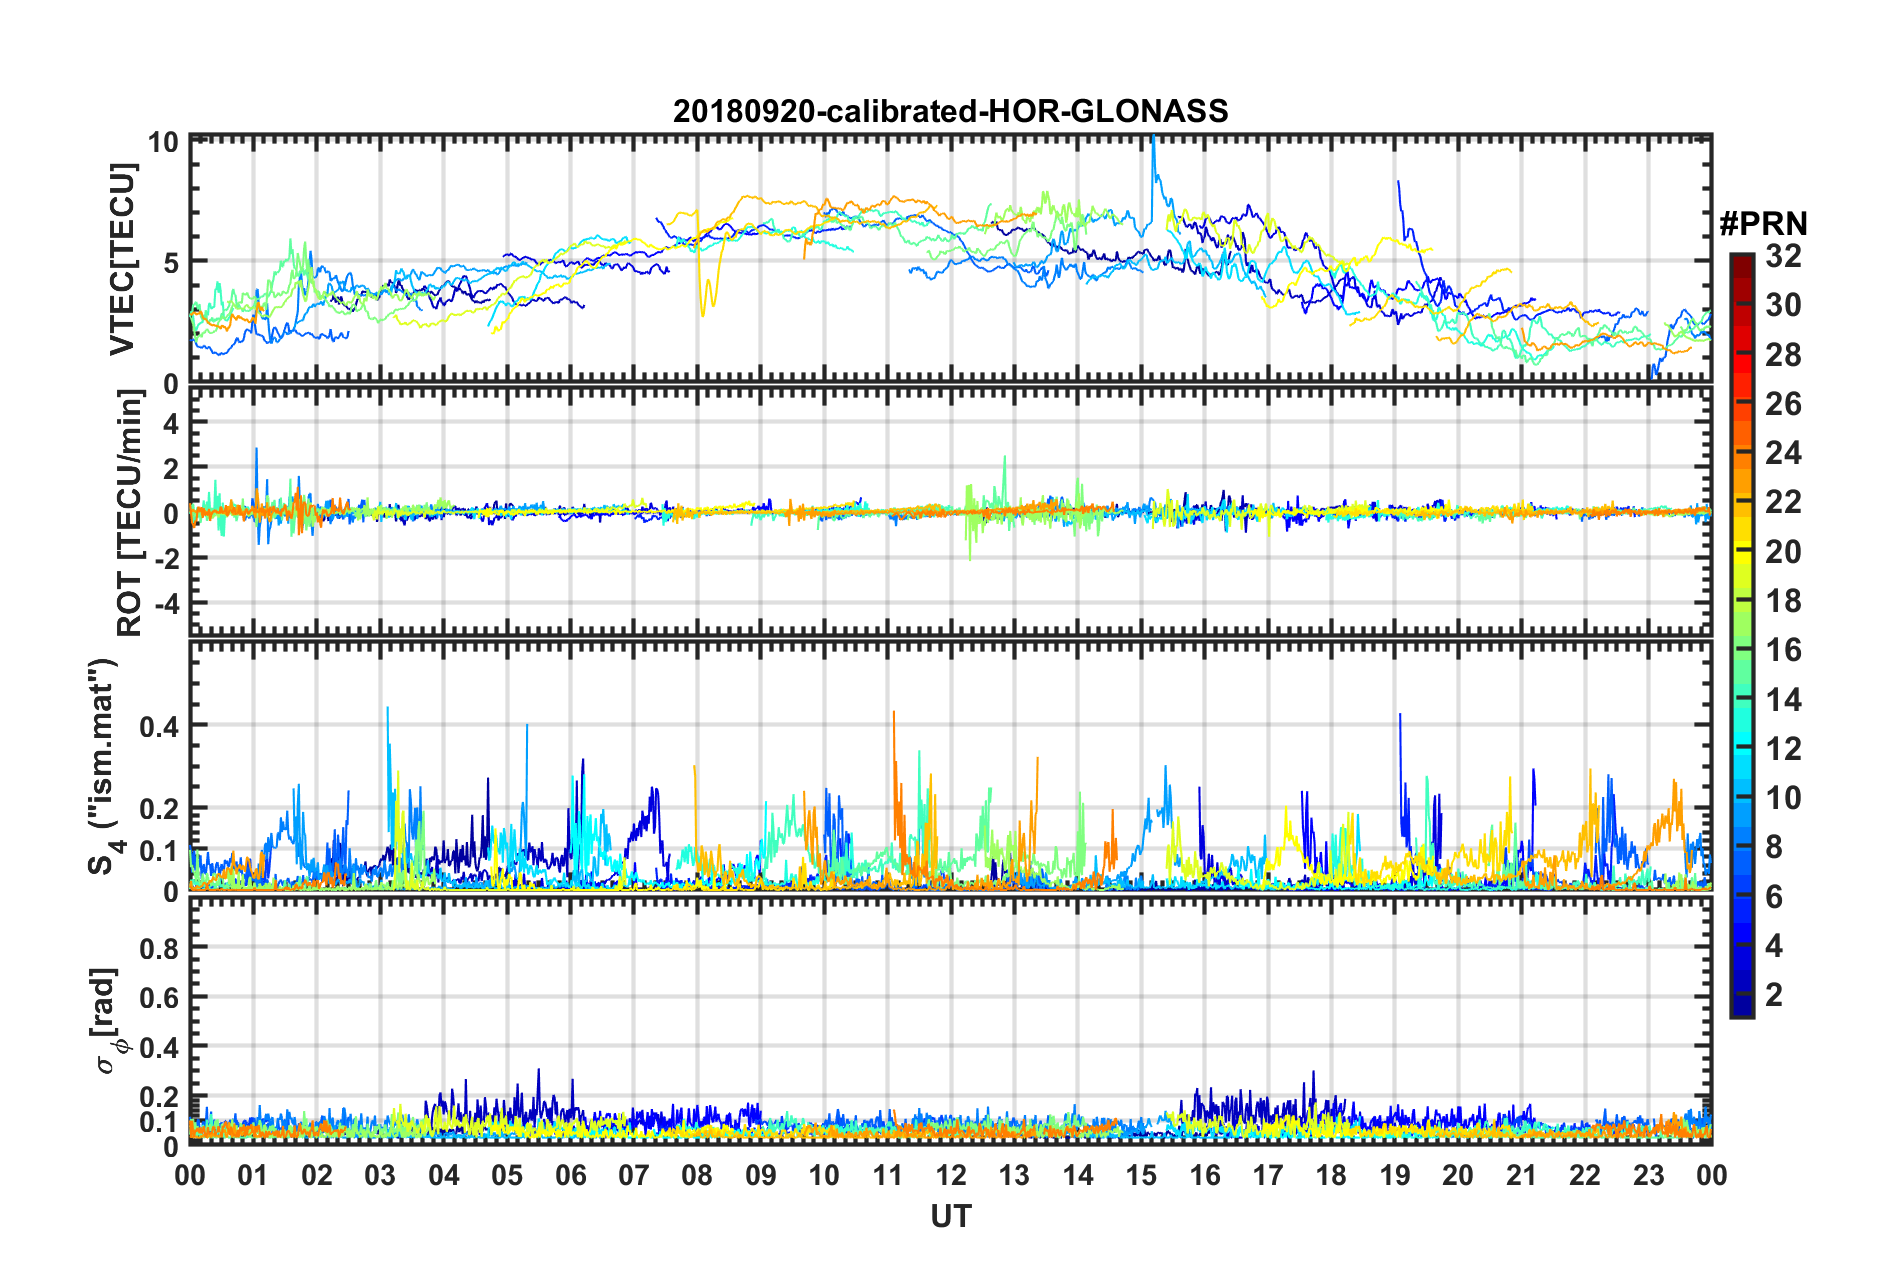Screen dimensions: 1902x1272
Task: Click the 21 hour tick on UT axis
Action: (1522, 1175)
